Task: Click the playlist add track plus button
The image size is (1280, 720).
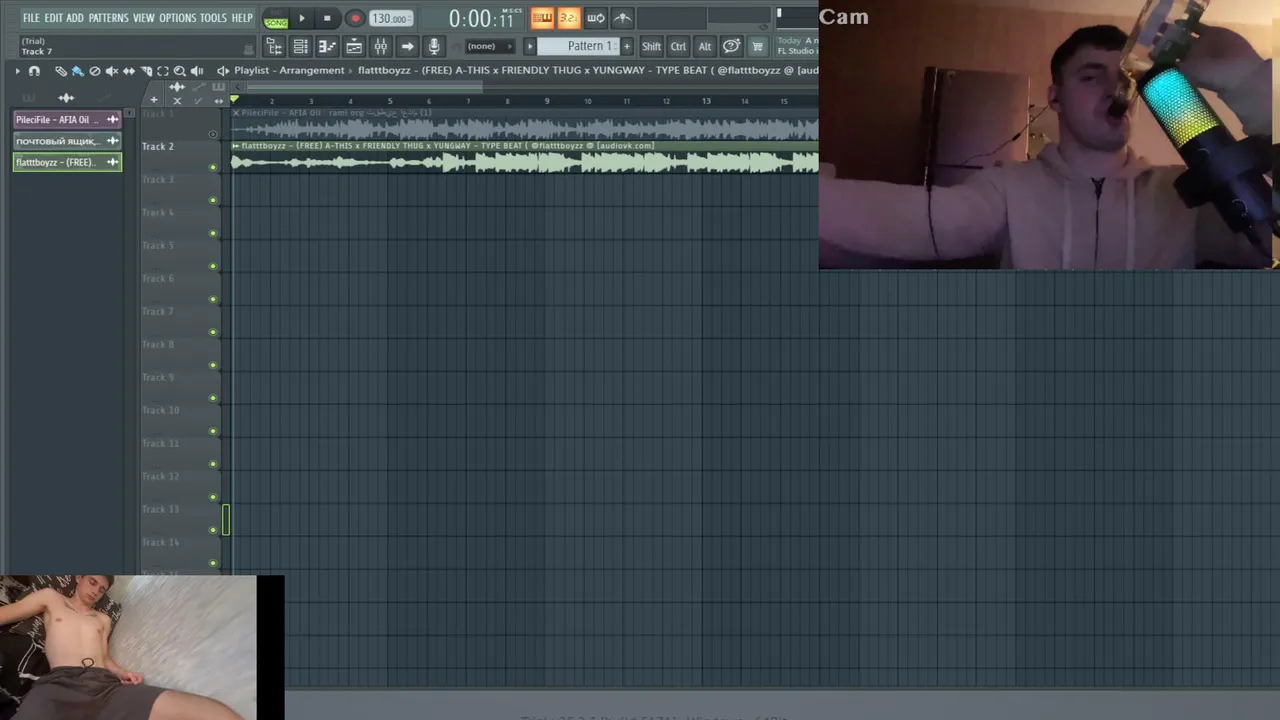Action: point(153,100)
